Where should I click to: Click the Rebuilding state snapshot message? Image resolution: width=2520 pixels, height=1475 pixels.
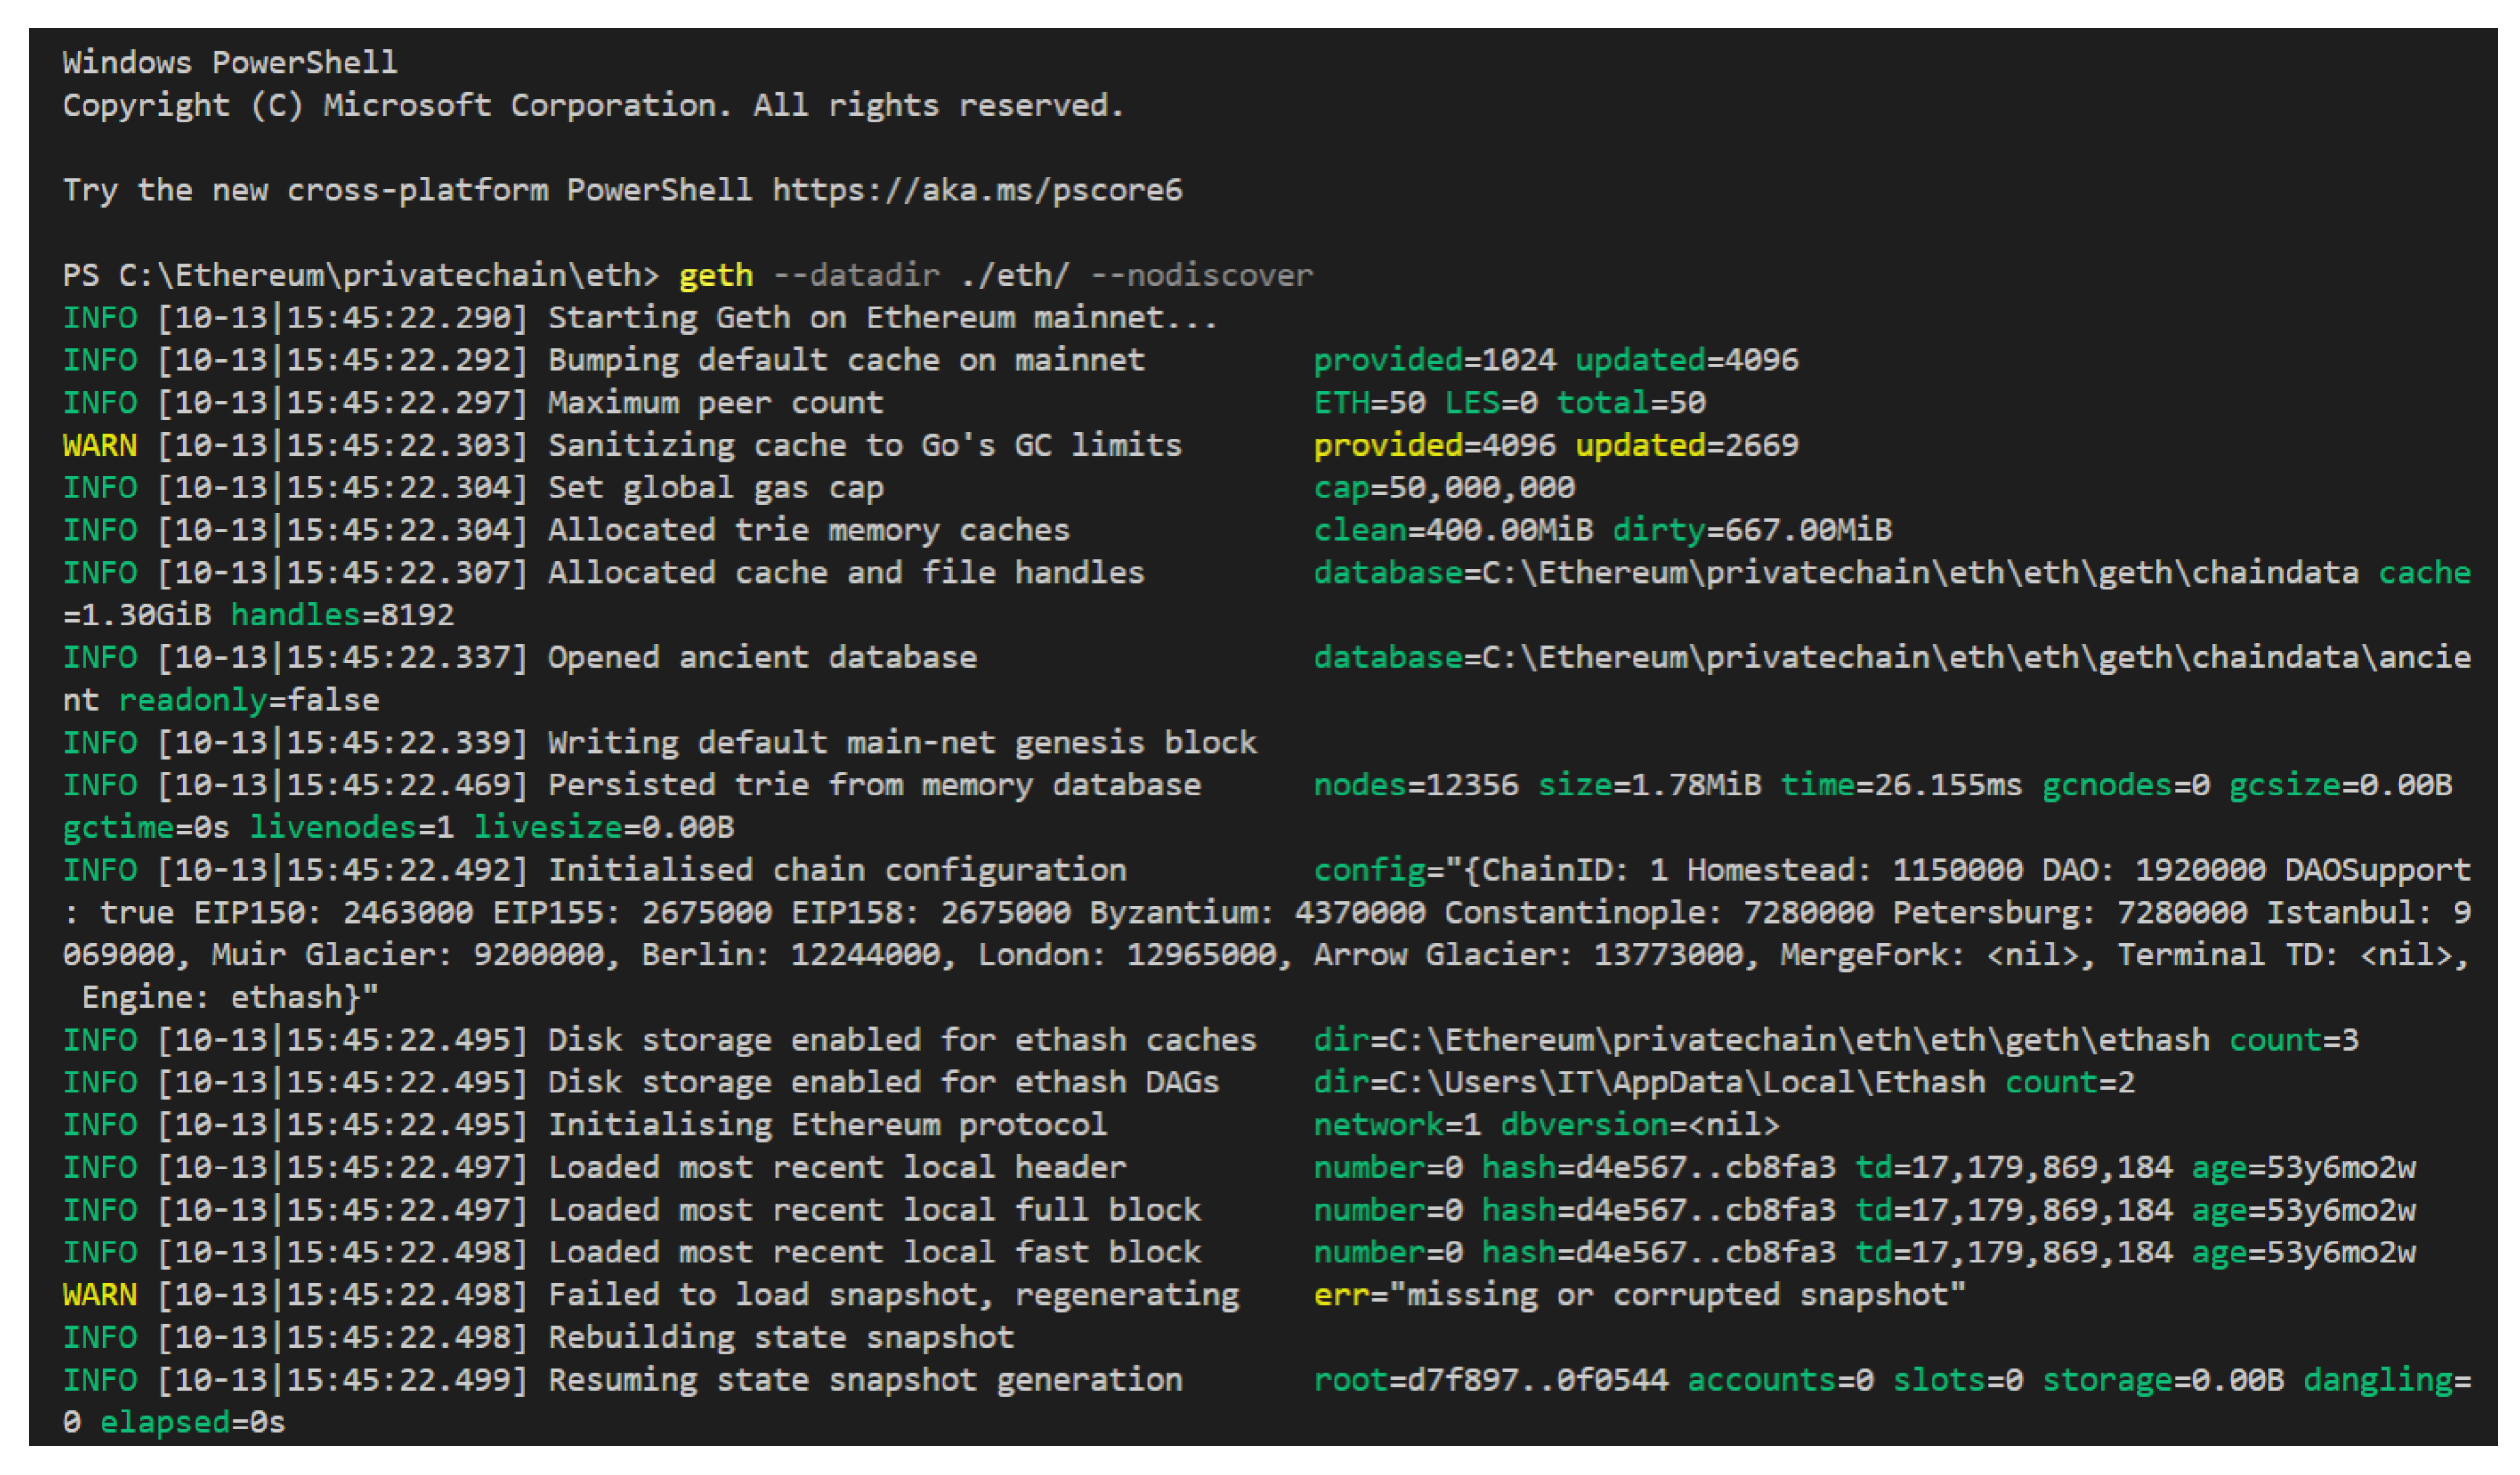780,1338
